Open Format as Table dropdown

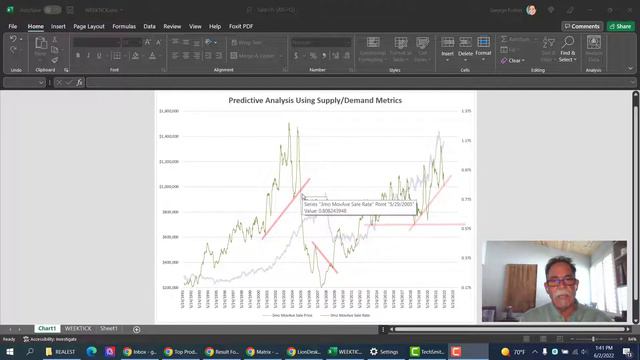coord(400,49)
